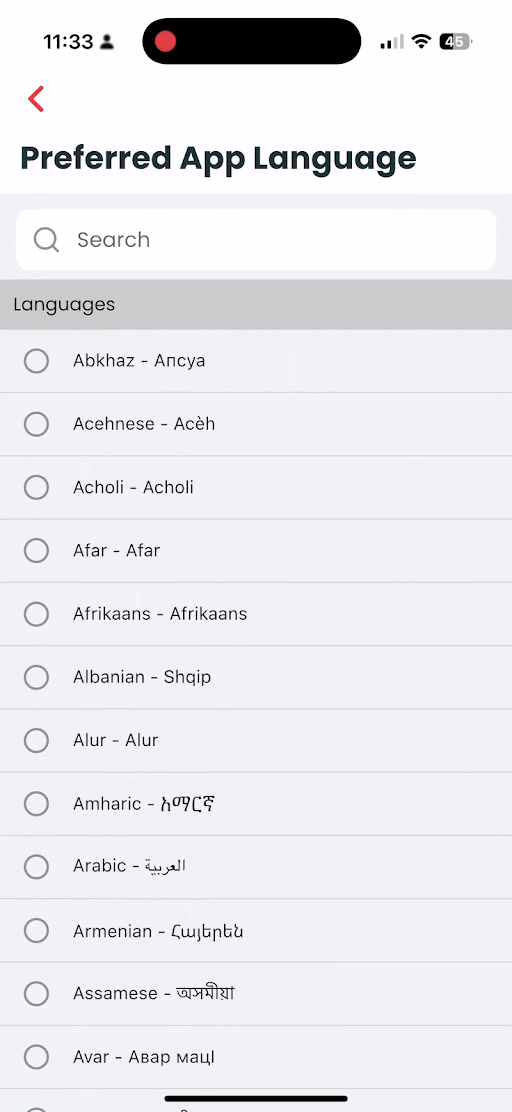The height and width of the screenshot is (1112, 512).
Task: Select the Albanian - Shqip radio button
Action: pyautogui.click(x=36, y=677)
